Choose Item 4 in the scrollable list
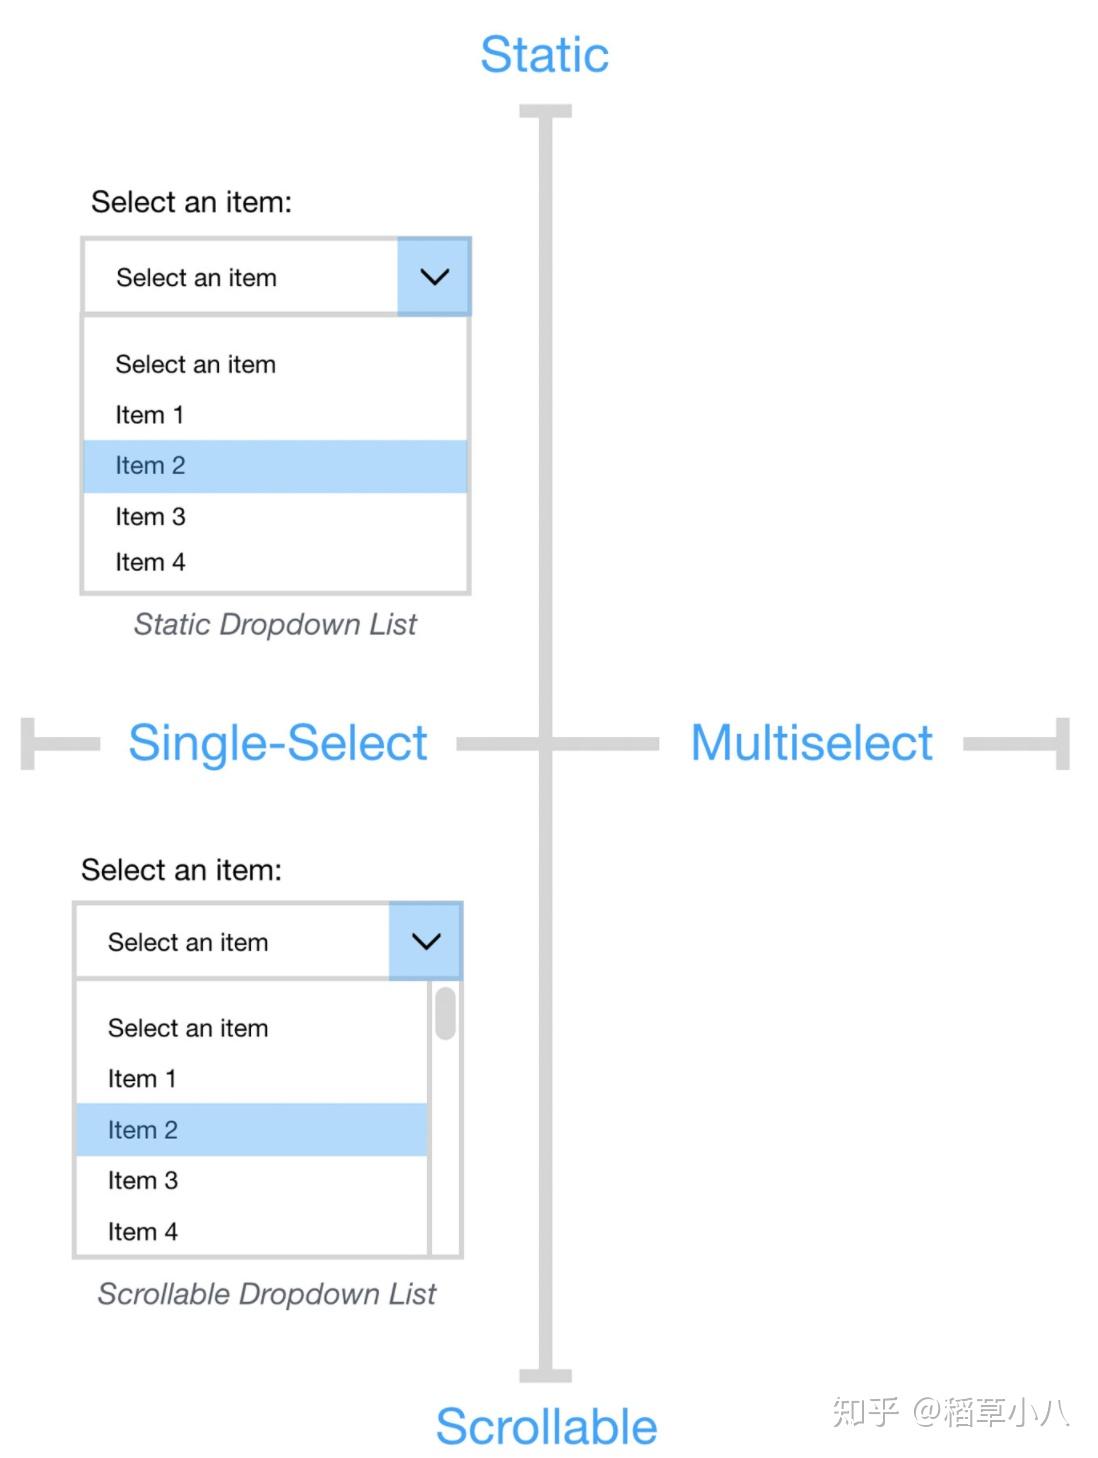 tap(143, 1232)
